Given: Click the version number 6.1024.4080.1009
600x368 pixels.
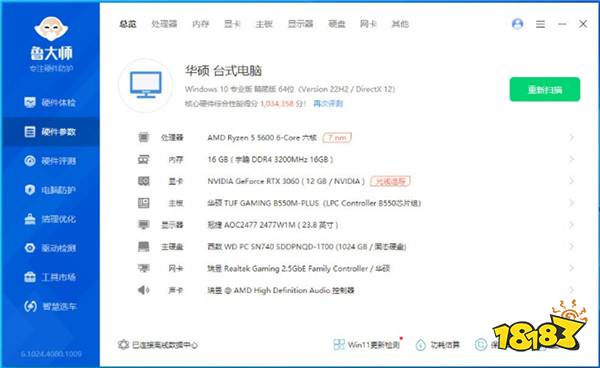Looking at the screenshot, I should click(x=51, y=354).
